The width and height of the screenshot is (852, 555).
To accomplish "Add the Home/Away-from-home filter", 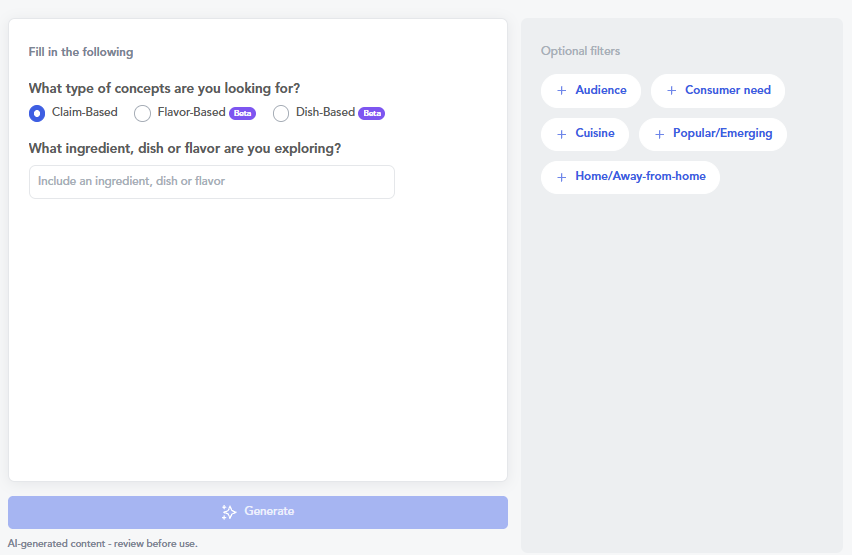I will pos(630,177).
